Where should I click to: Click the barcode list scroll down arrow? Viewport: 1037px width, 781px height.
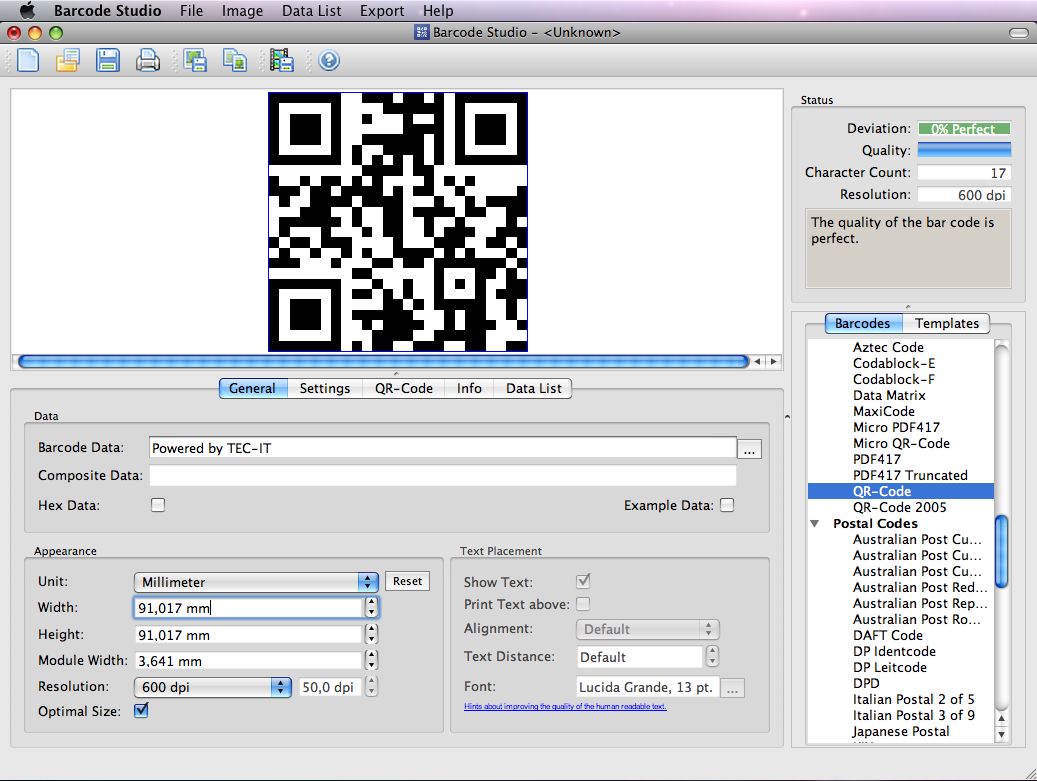[1001, 735]
